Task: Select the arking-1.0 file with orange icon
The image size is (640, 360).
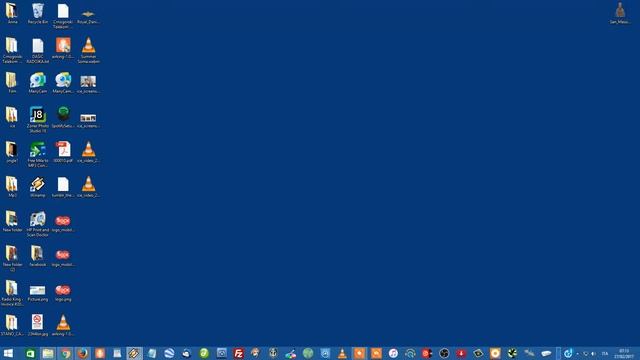Action: pos(63,48)
